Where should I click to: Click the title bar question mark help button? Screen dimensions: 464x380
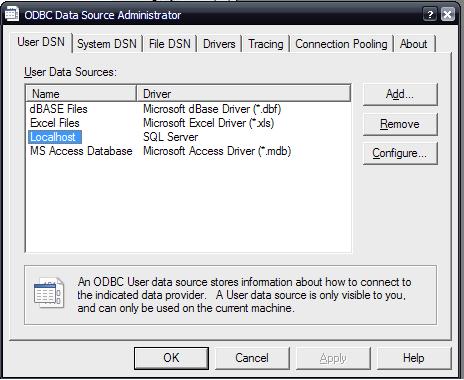click(x=430, y=14)
